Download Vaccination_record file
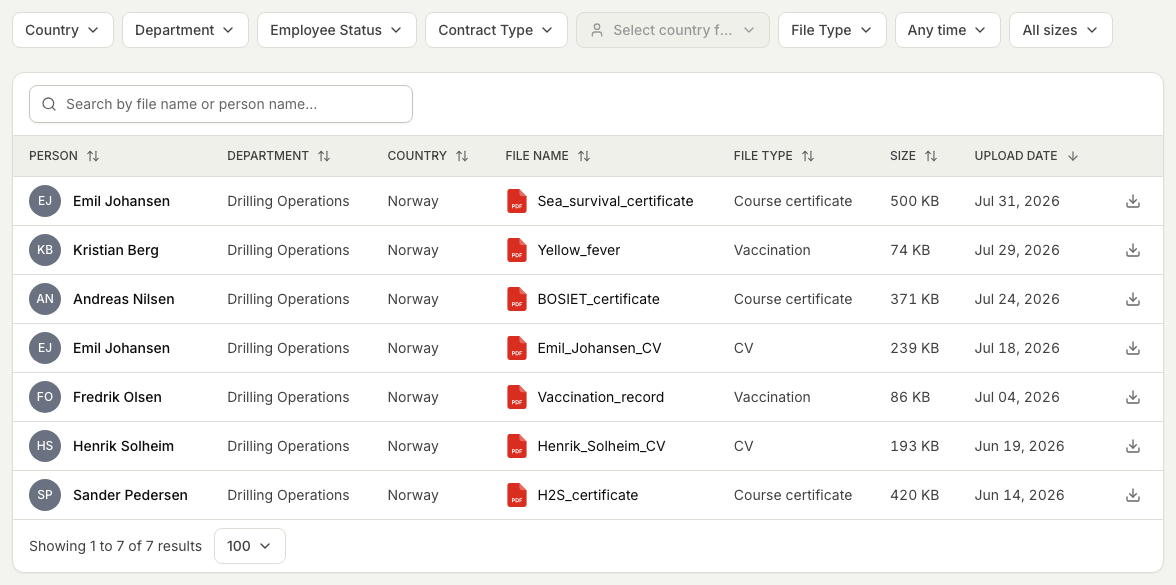Viewport: 1176px width, 585px height. click(x=1132, y=397)
